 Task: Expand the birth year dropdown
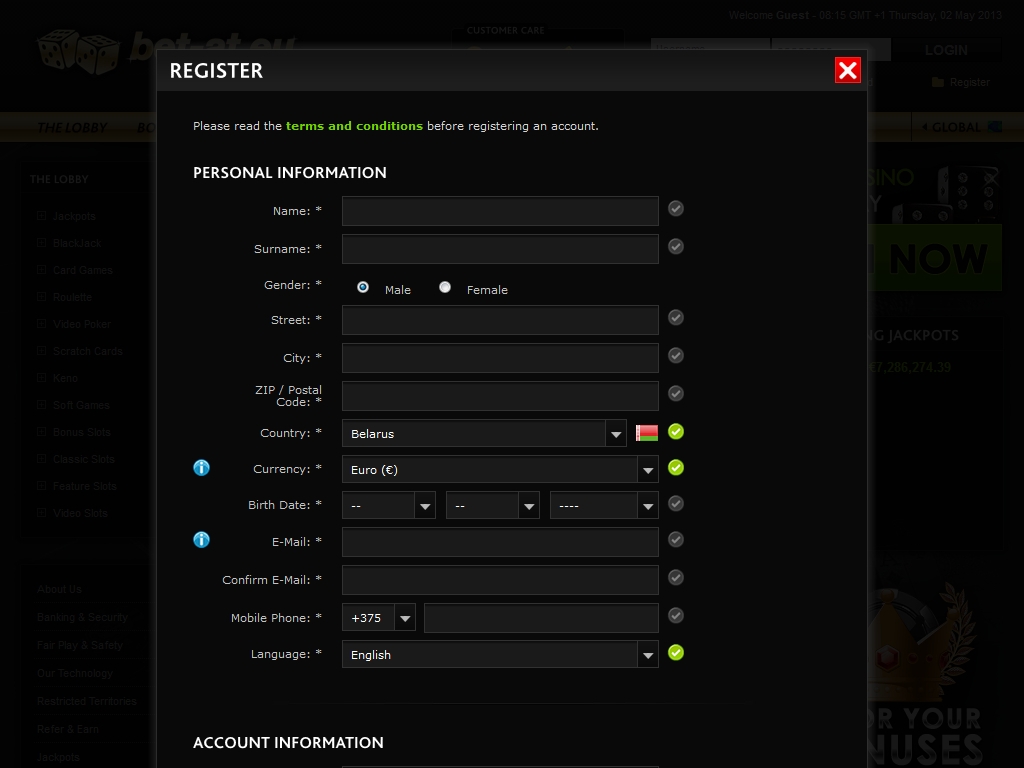(603, 506)
